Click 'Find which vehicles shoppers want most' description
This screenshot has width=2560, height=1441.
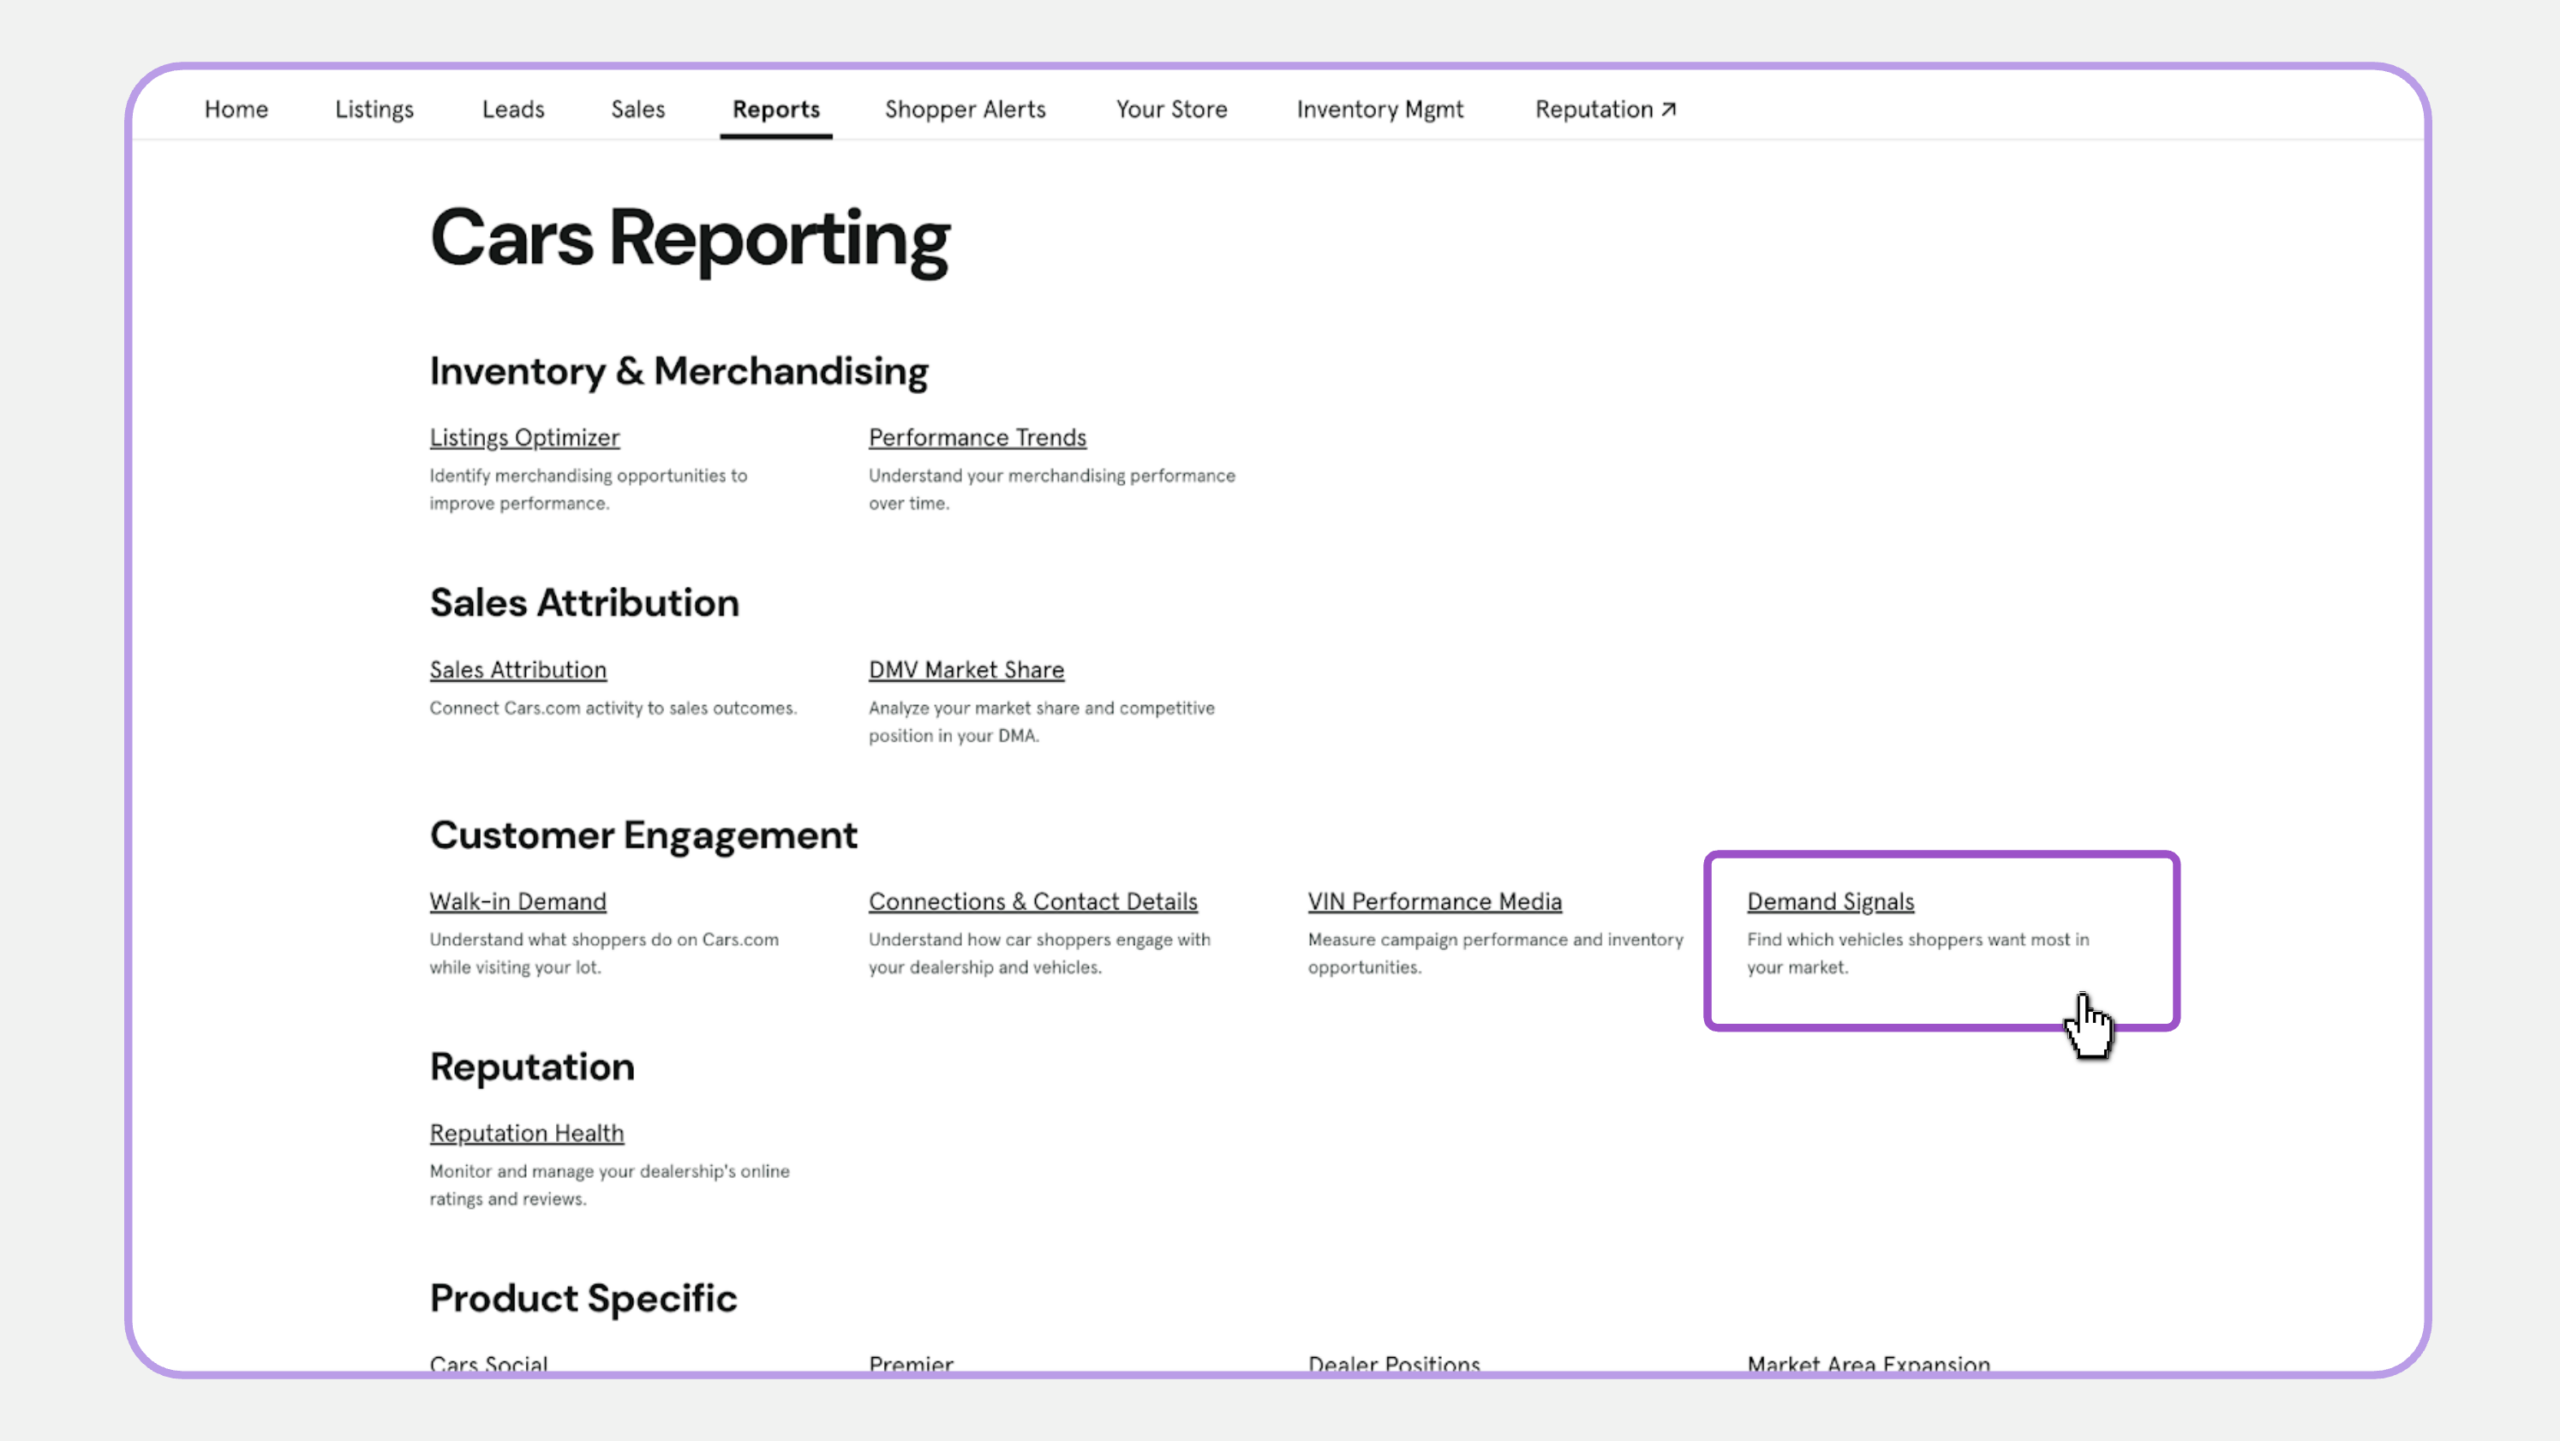(x=1918, y=953)
